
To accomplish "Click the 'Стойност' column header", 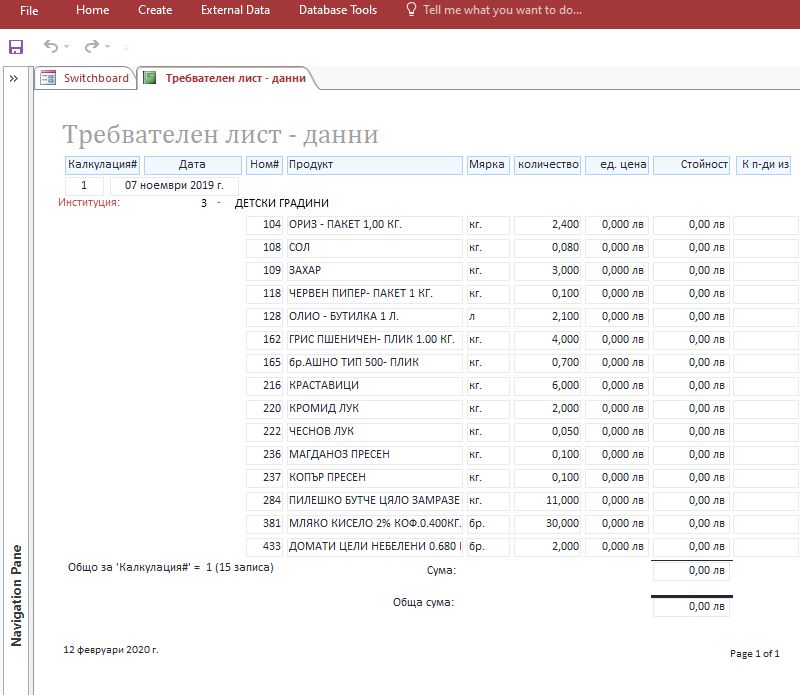I will (x=691, y=165).
